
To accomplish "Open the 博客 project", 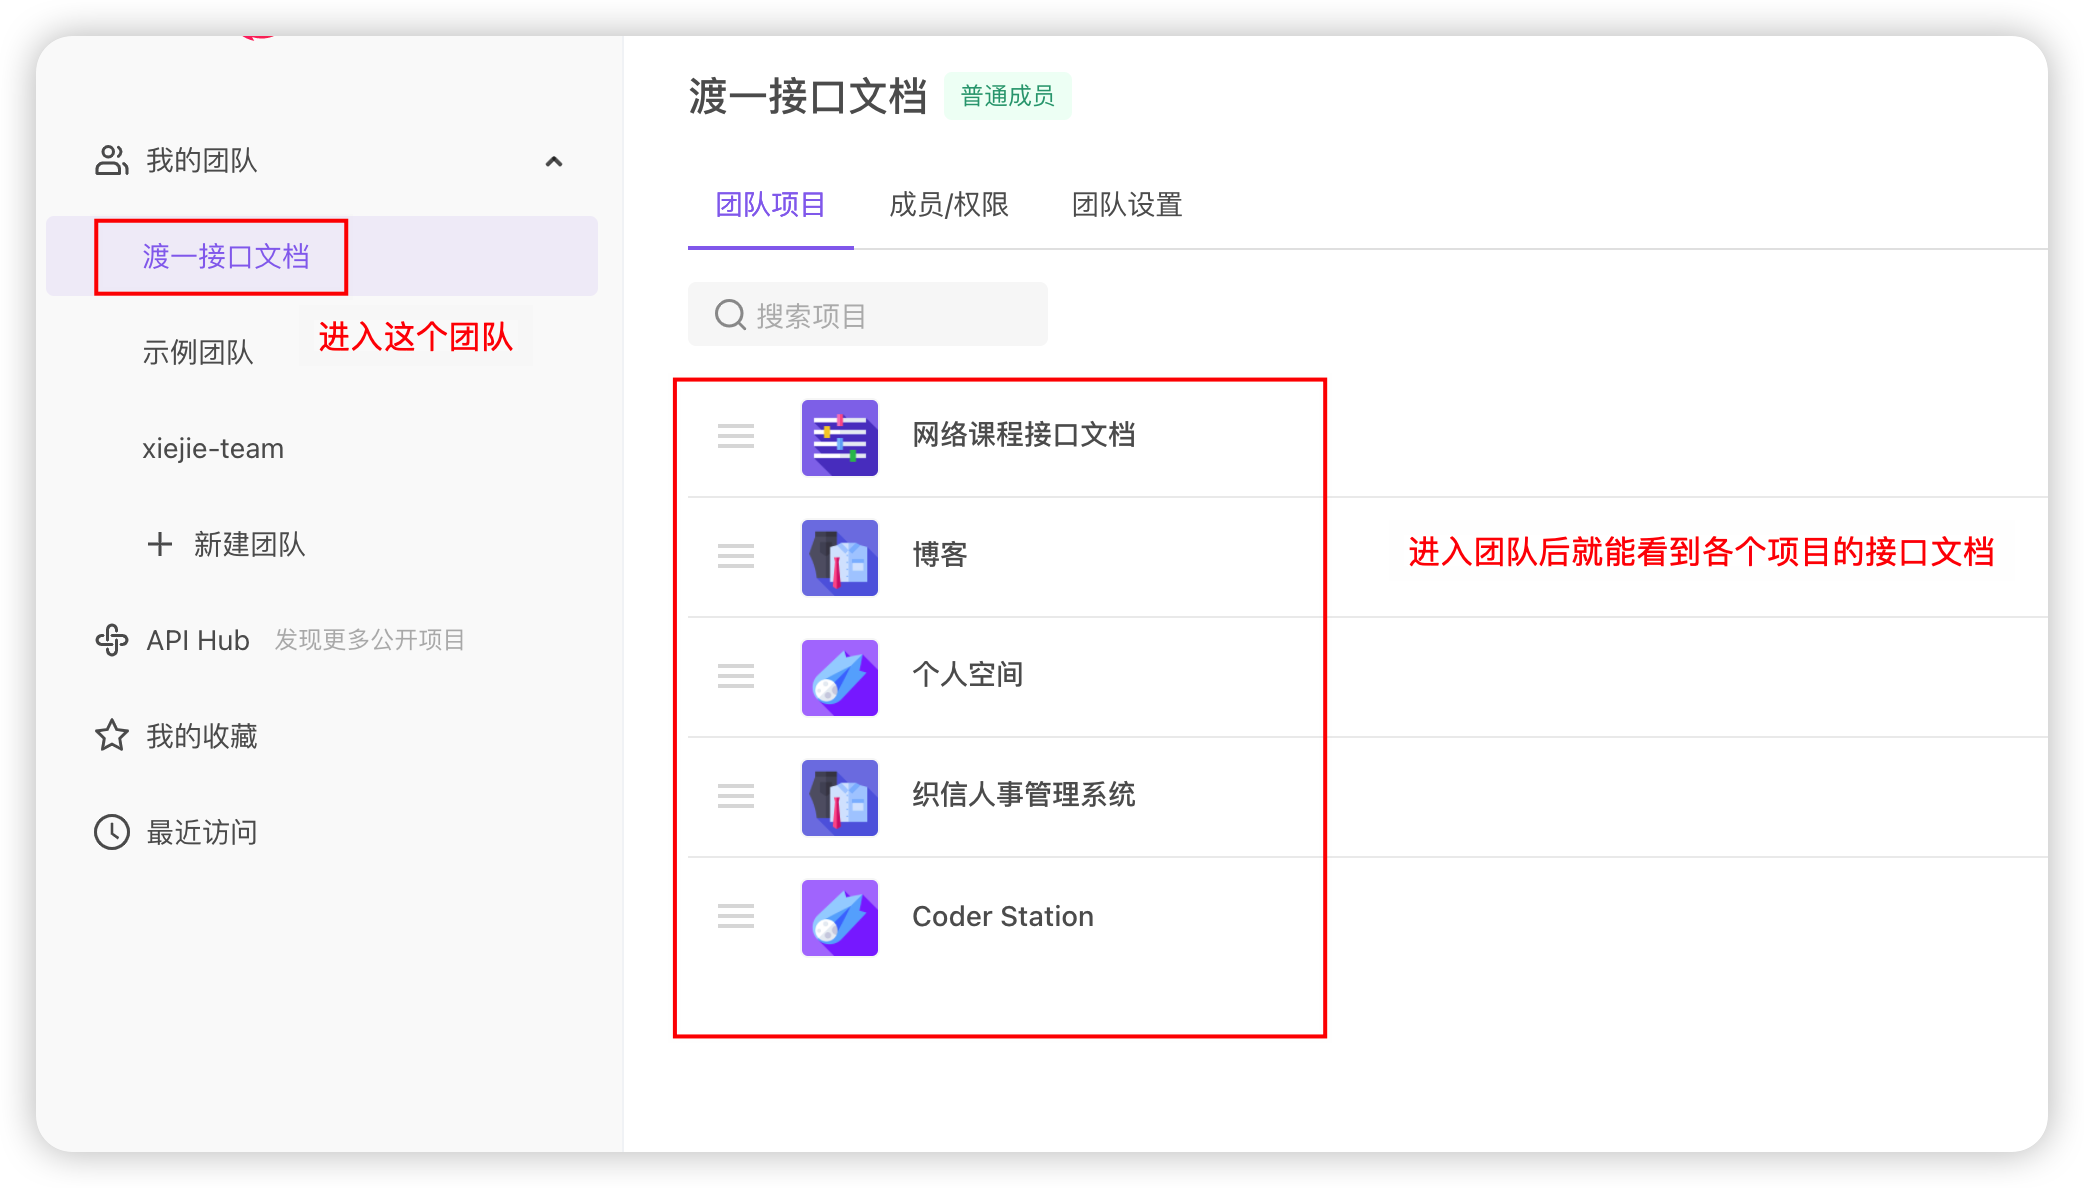I will click(940, 555).
